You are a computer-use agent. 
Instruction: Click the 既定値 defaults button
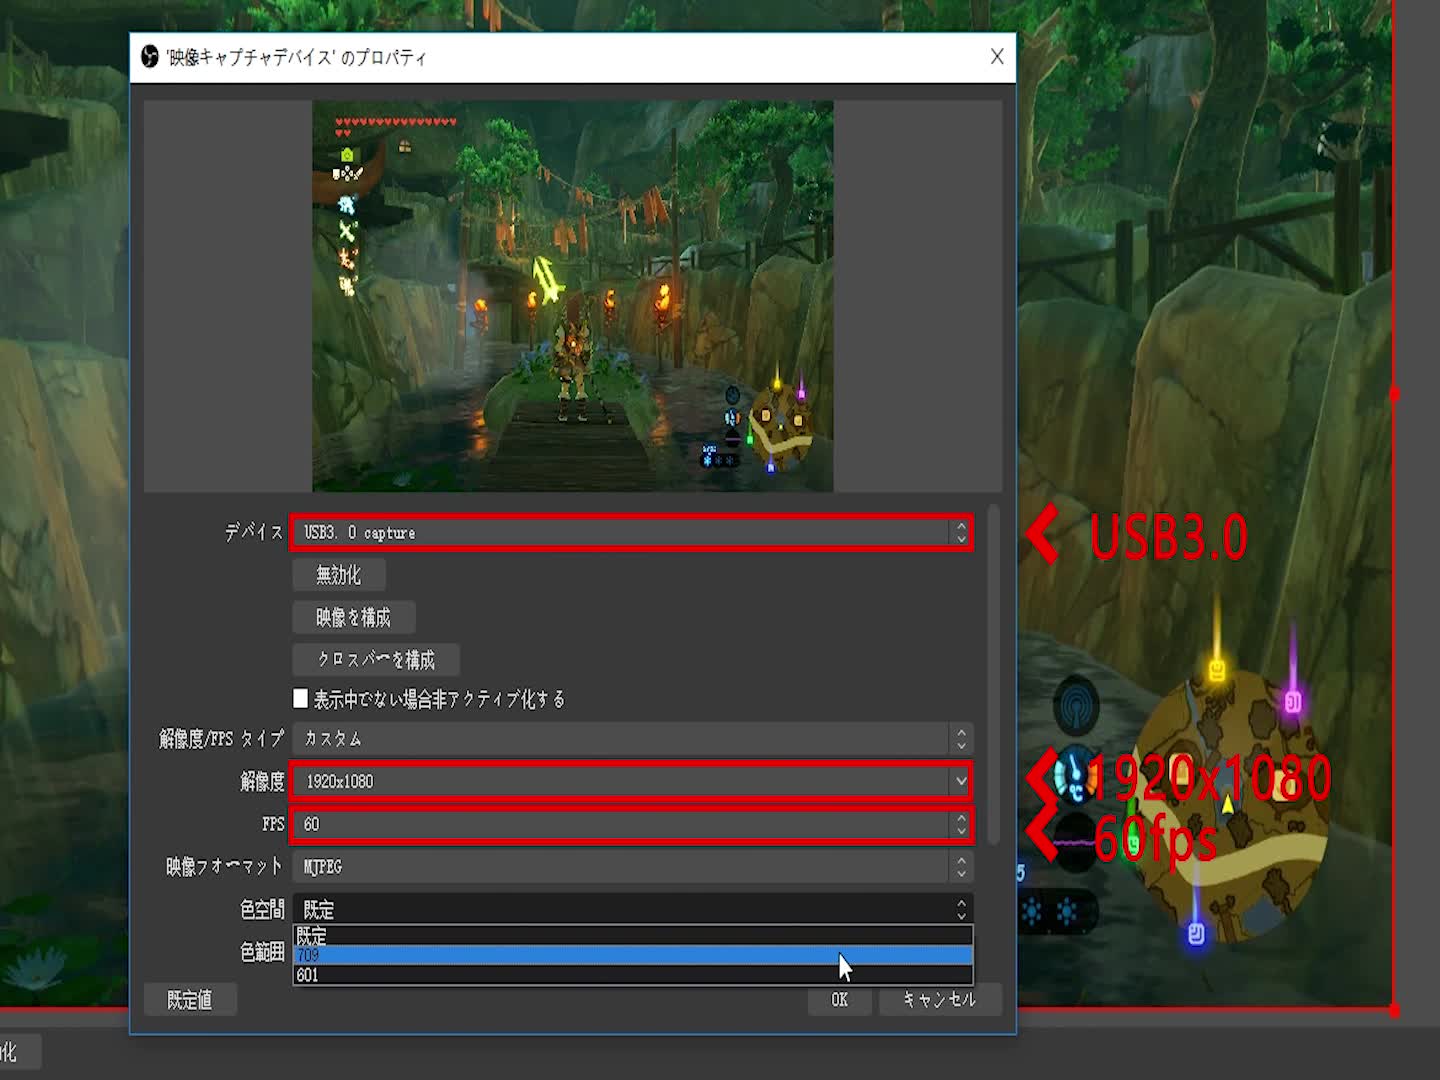[x=190, y=1000]
